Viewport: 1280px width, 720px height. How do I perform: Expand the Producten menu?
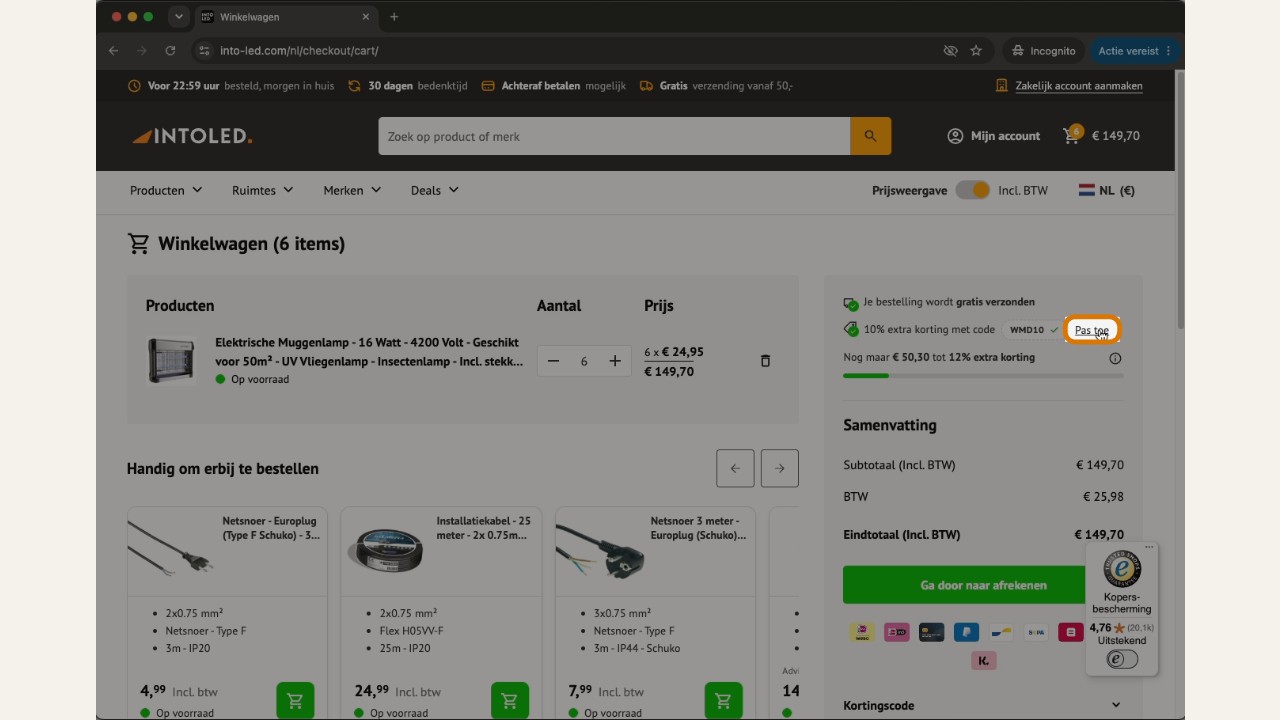point(166,190)
